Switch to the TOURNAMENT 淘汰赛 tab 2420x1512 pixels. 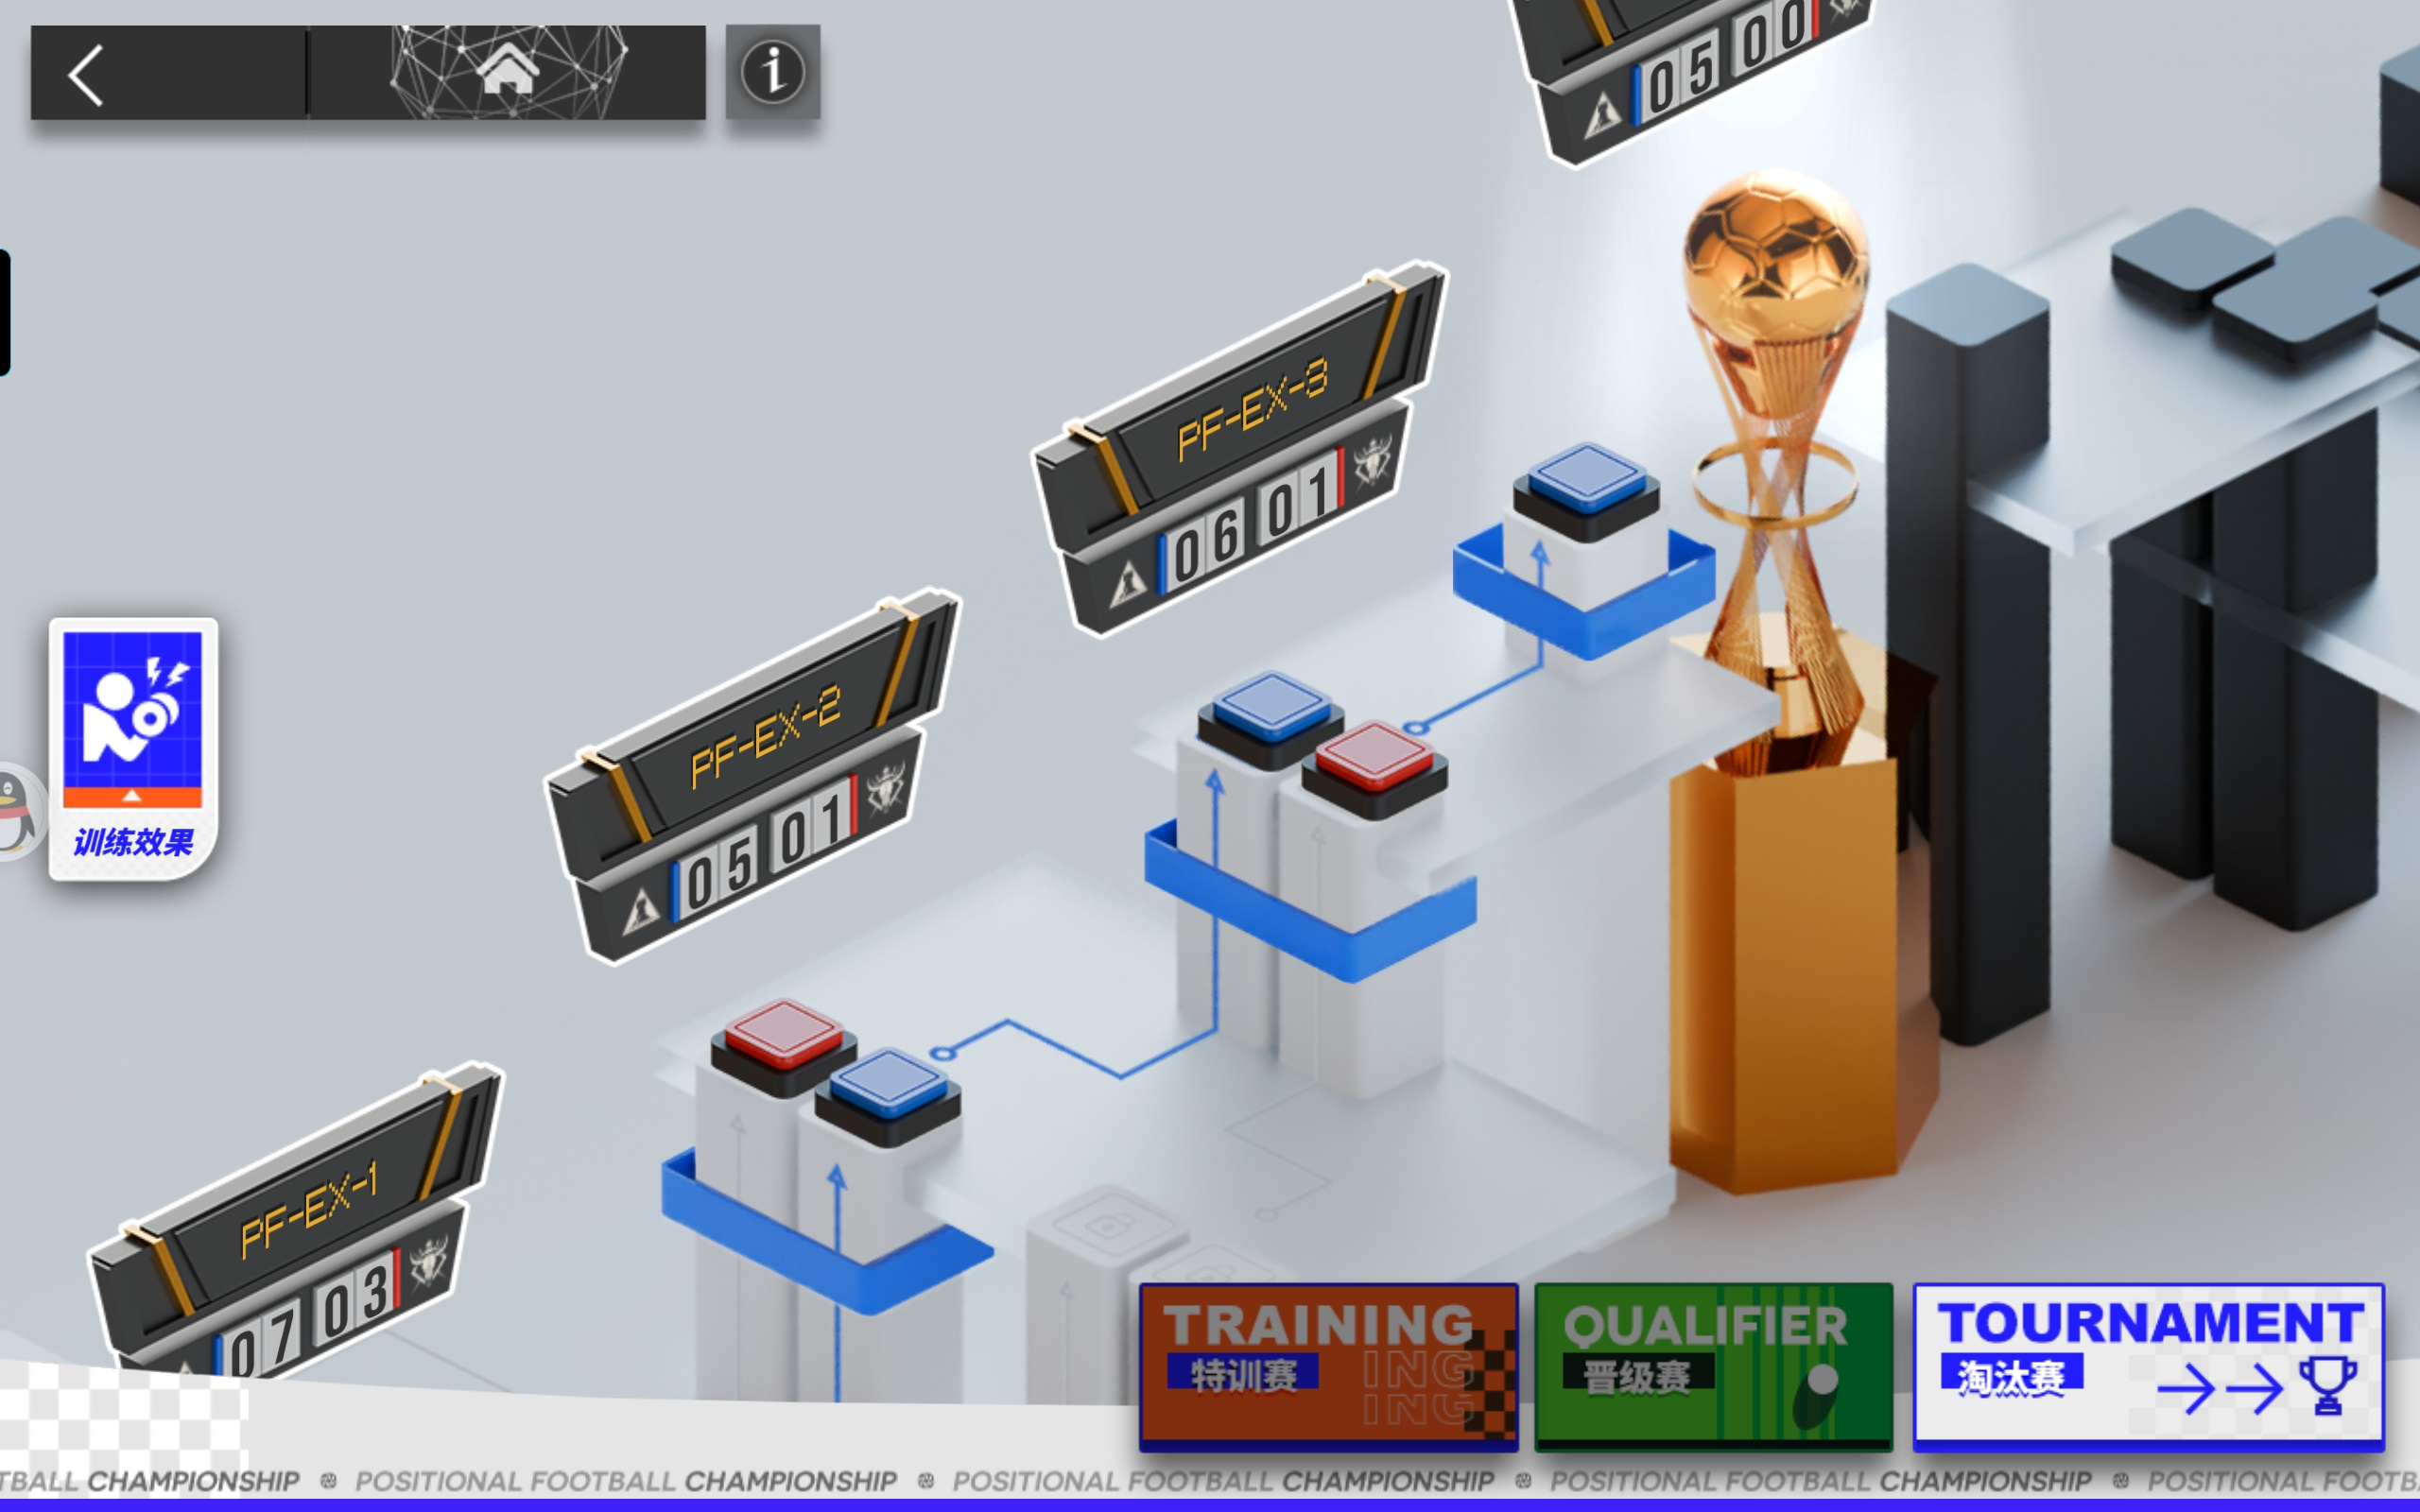(x=2148, y=1366)
